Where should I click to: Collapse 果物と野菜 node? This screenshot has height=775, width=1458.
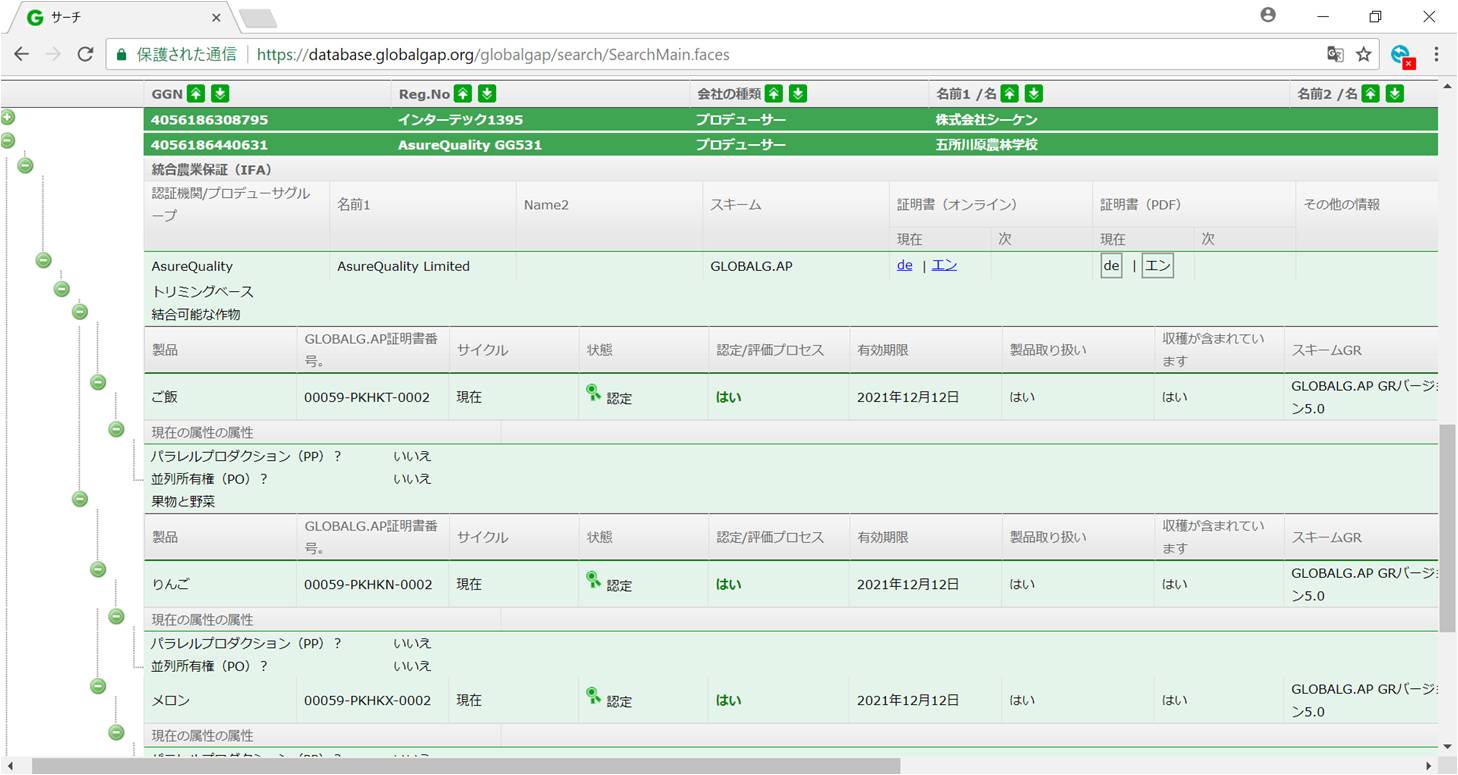[x=80, y=499]
